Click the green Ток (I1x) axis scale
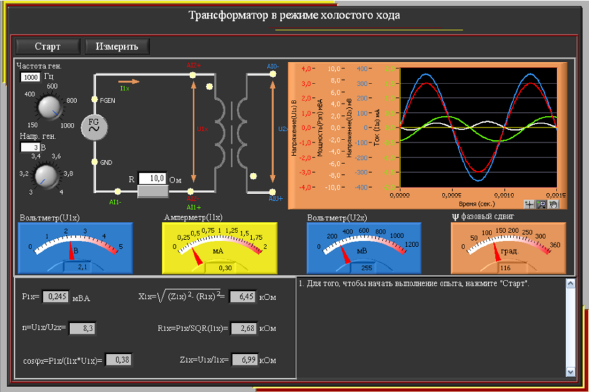 (391, 128)
